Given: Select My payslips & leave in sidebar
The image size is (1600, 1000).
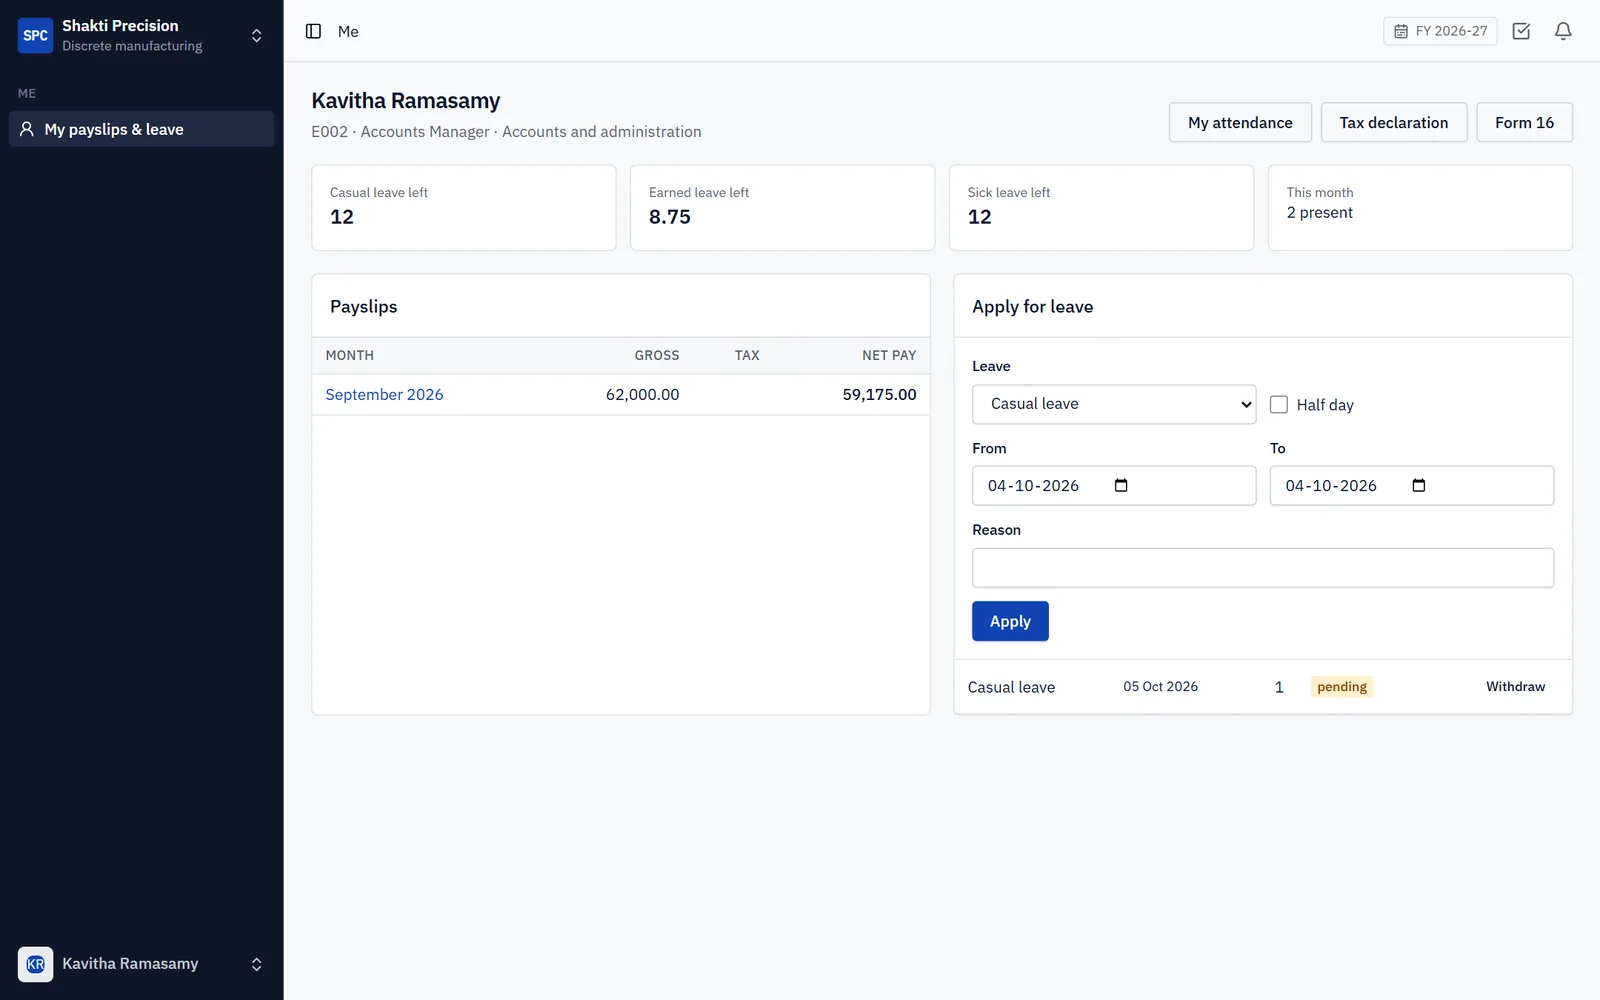Looking at the screenshot, I should pyautogui.click(x=141, y=129).
